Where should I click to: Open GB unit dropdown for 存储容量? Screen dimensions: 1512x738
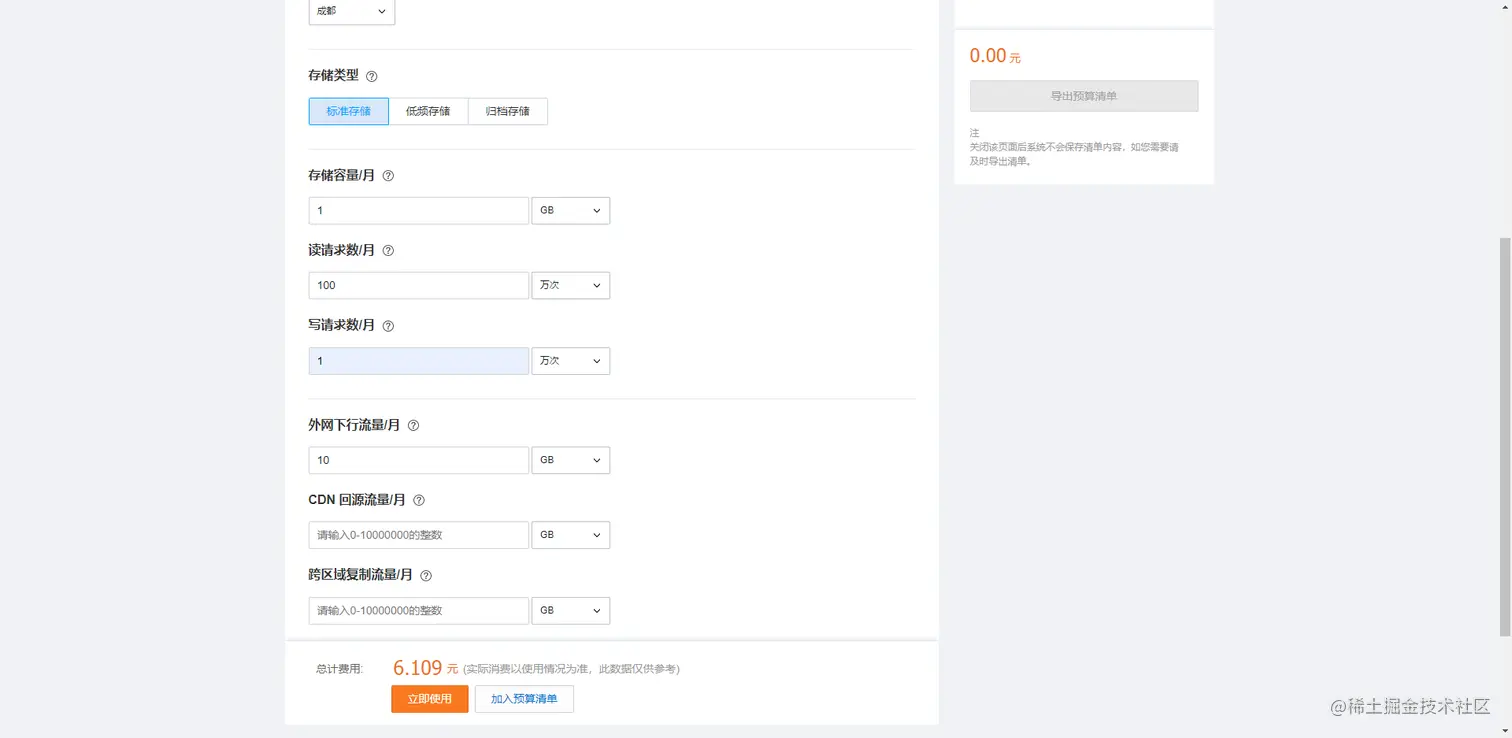(571, 211)
